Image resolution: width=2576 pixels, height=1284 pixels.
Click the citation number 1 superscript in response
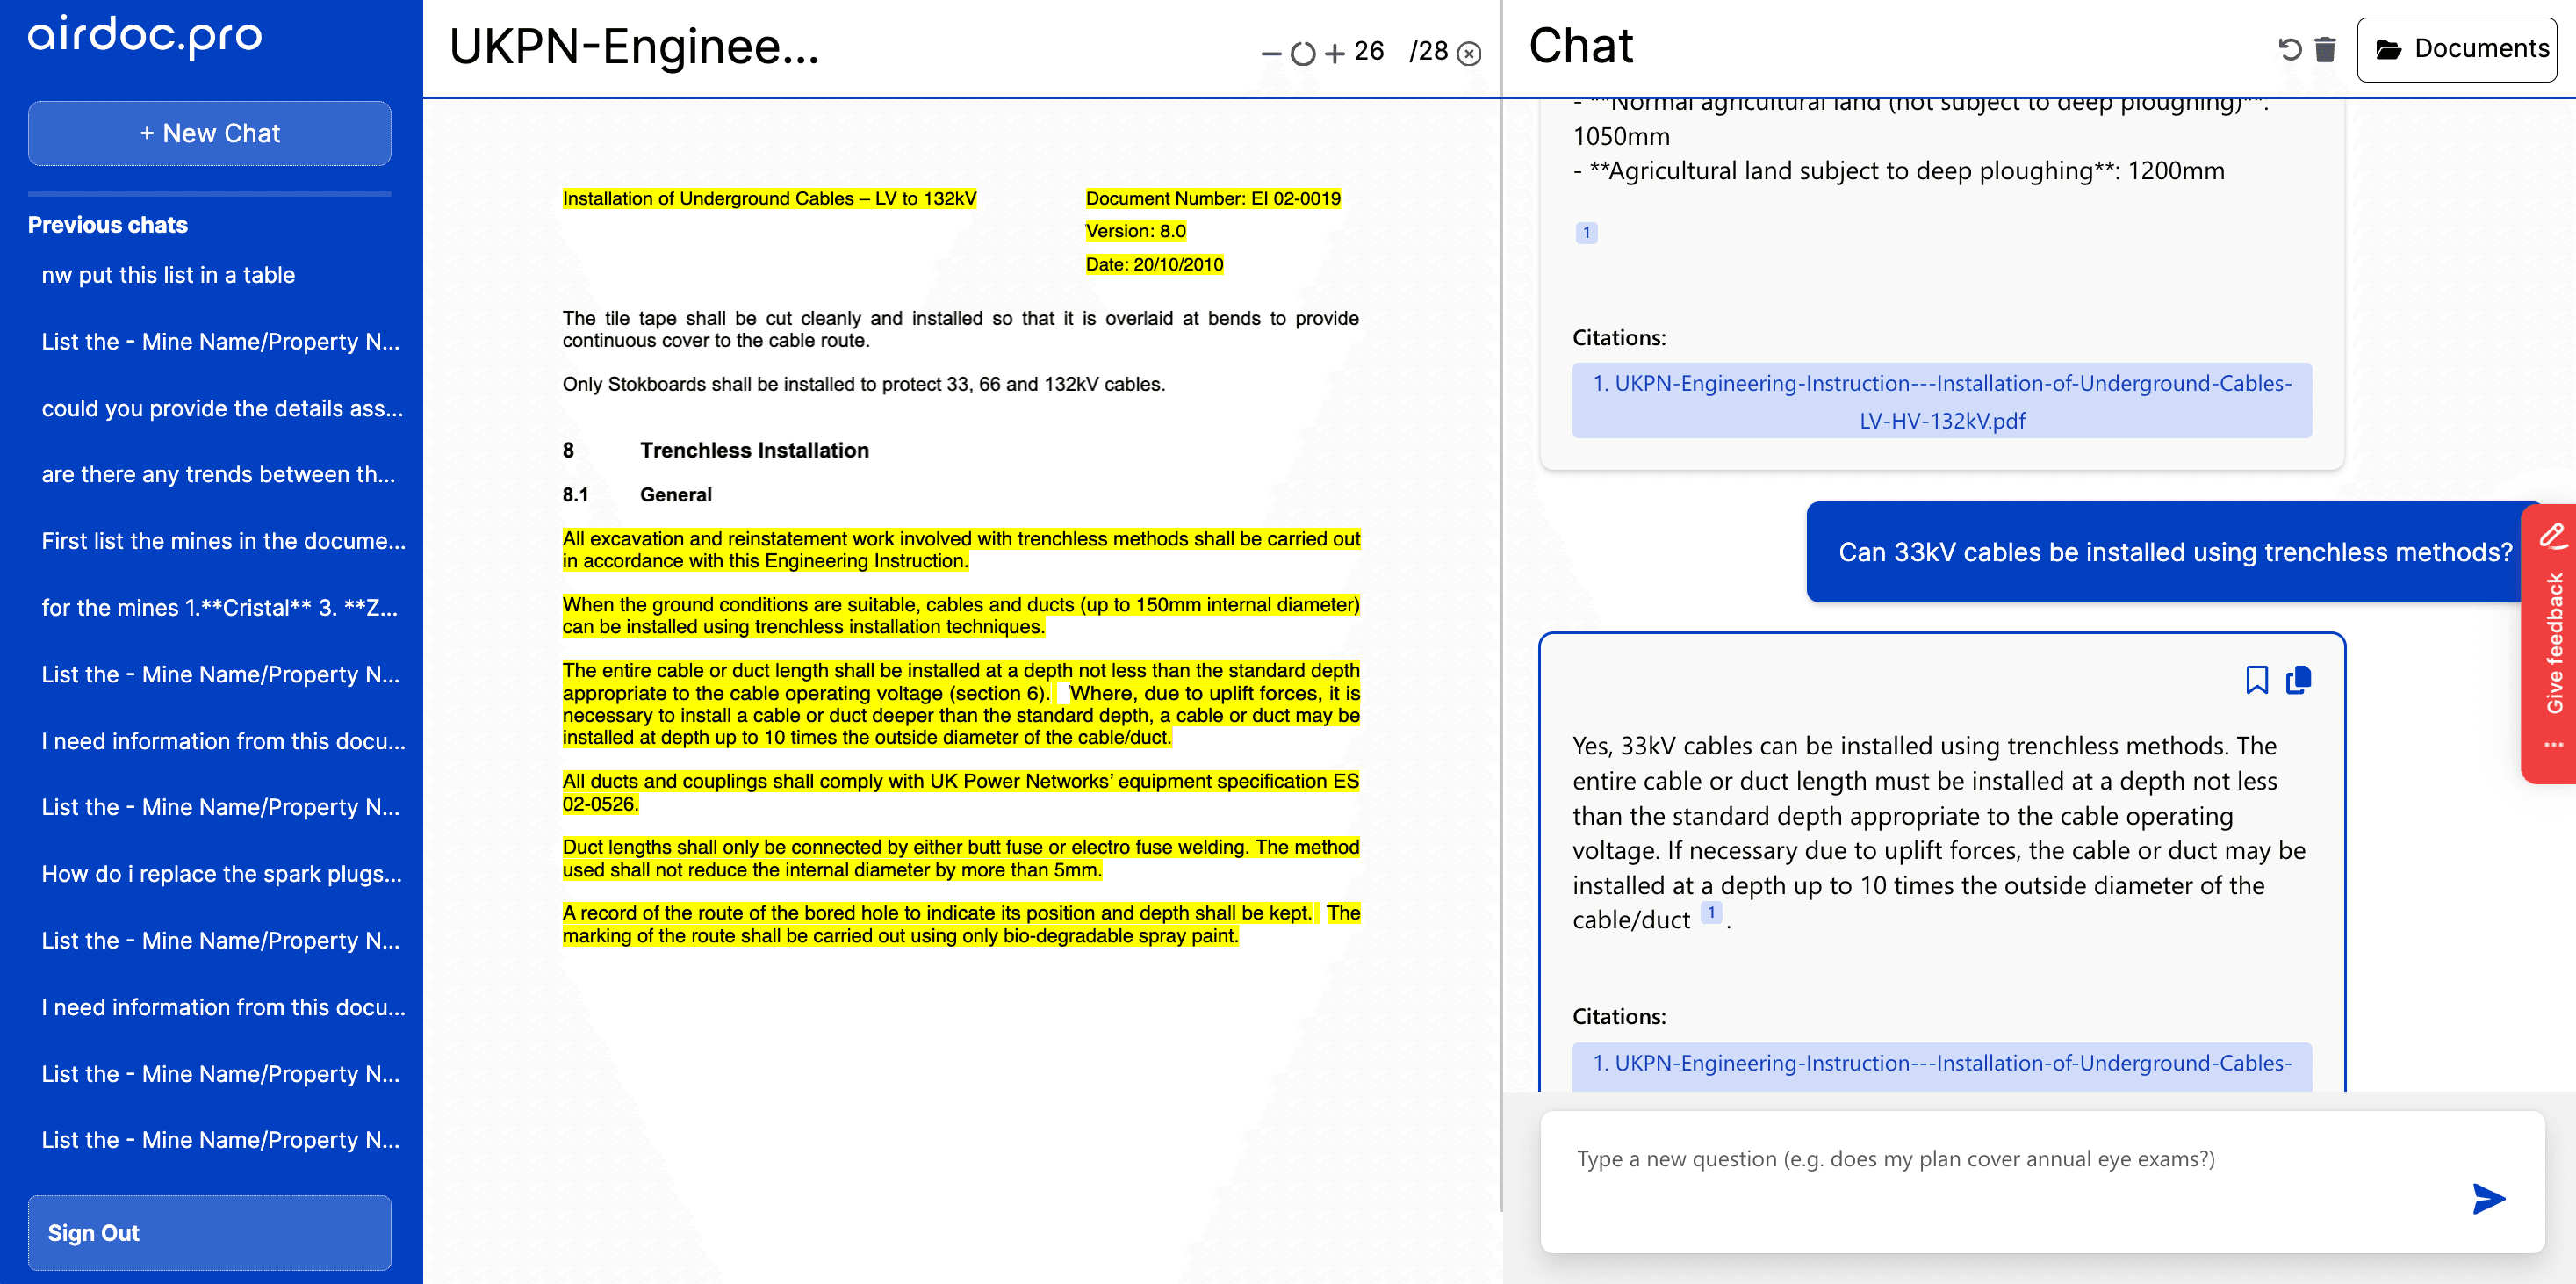coord(1712,916)
